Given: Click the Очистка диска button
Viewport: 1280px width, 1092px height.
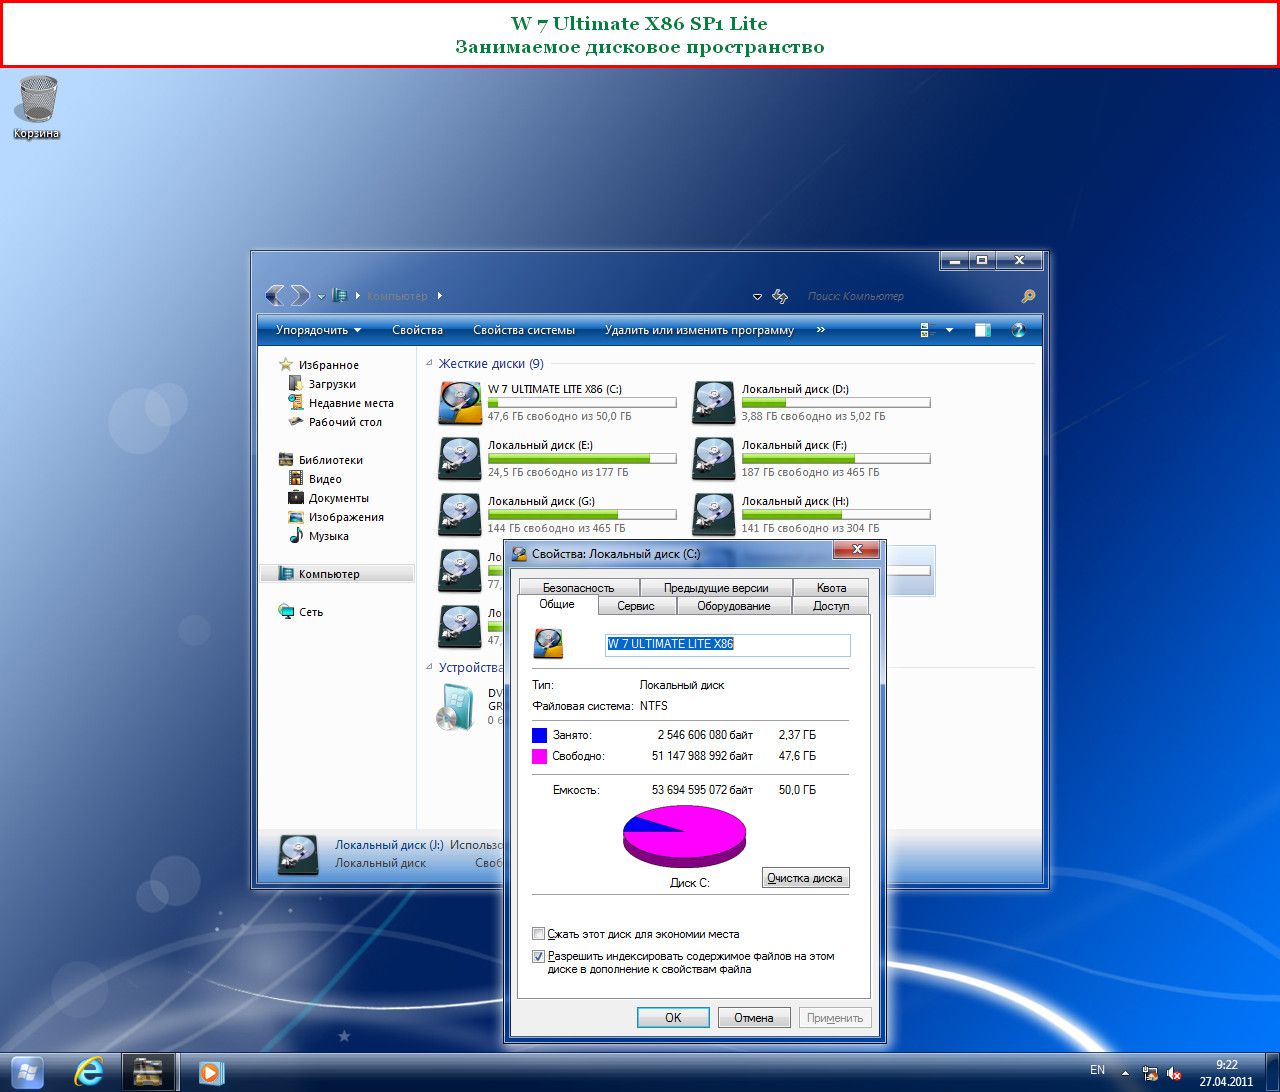Looking at the screenshot, I should (x=805, y=878).
